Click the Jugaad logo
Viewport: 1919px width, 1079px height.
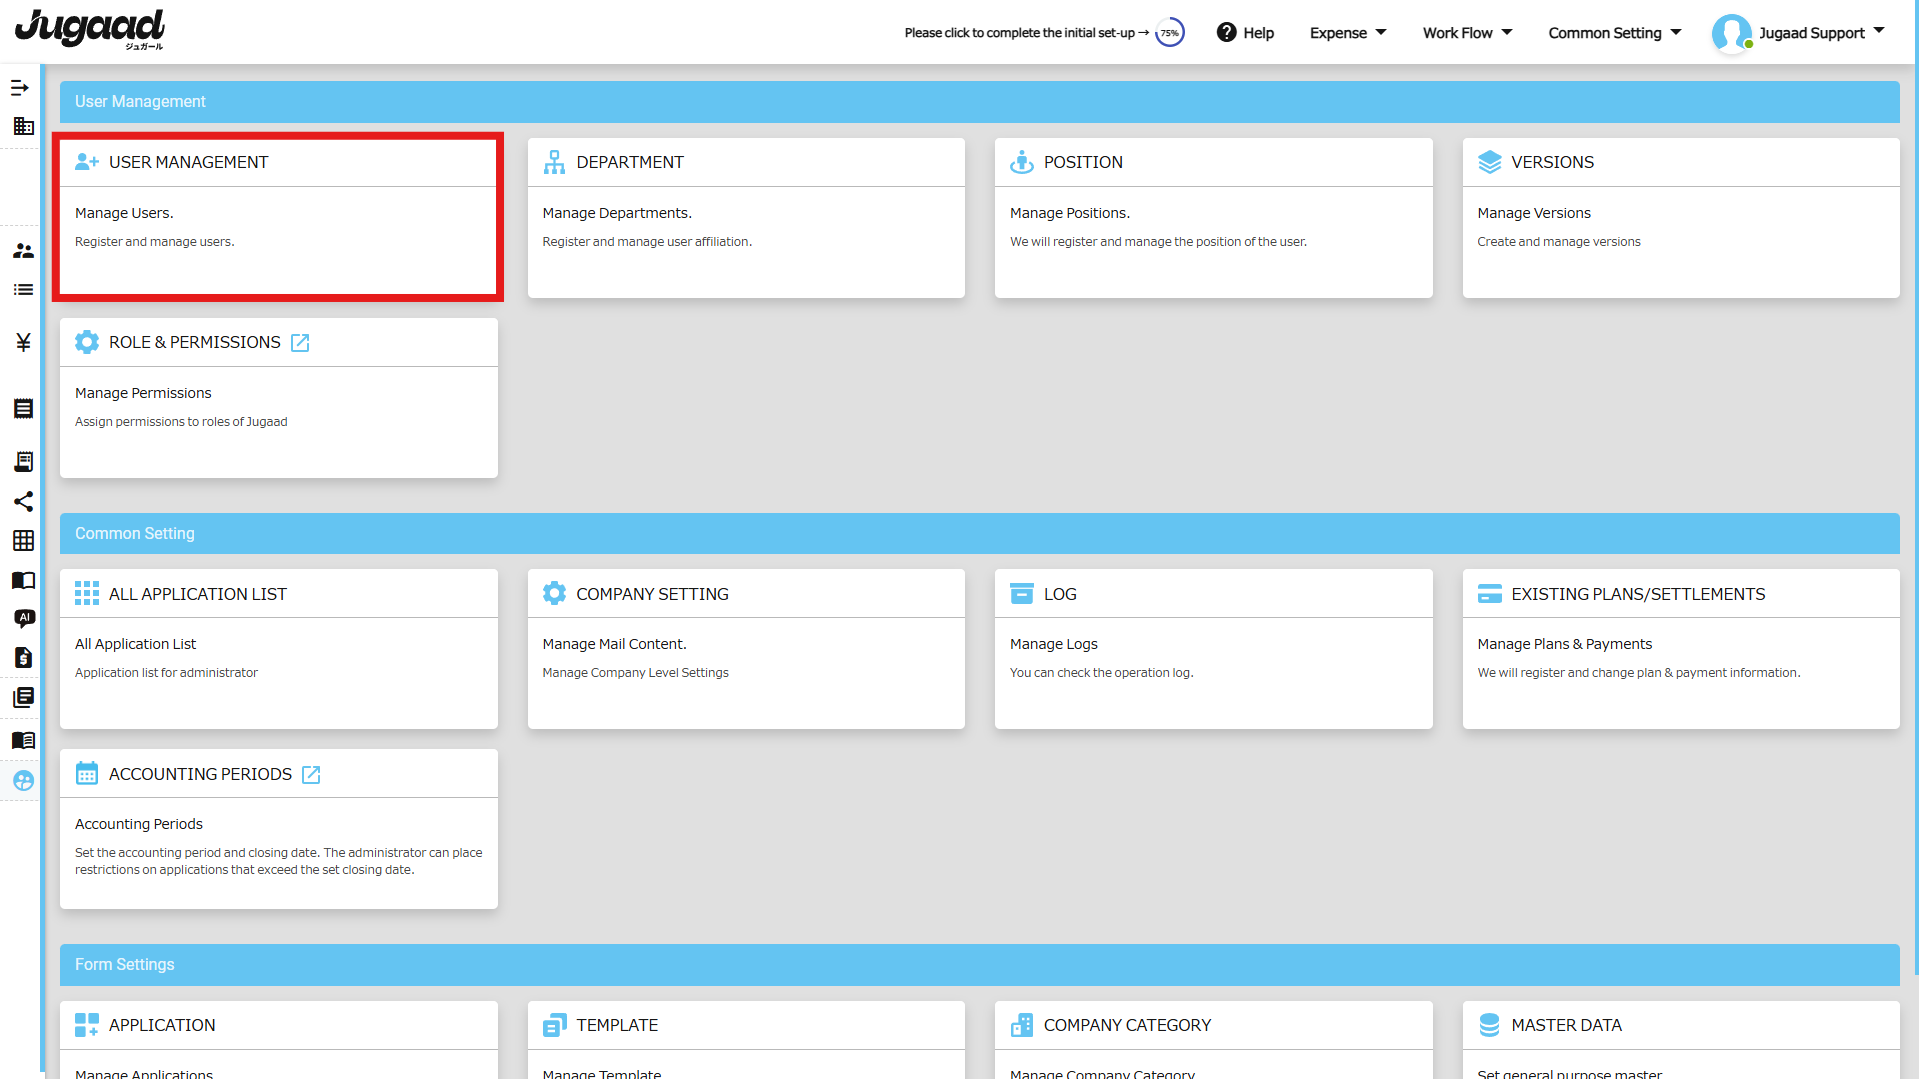point(90,30)
